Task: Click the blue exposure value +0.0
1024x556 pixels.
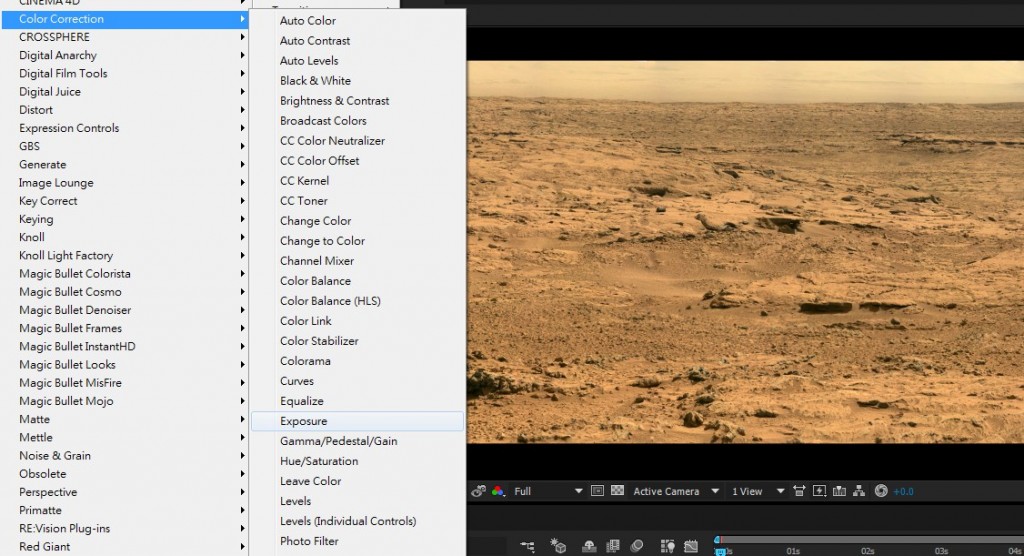Action: 903,491
